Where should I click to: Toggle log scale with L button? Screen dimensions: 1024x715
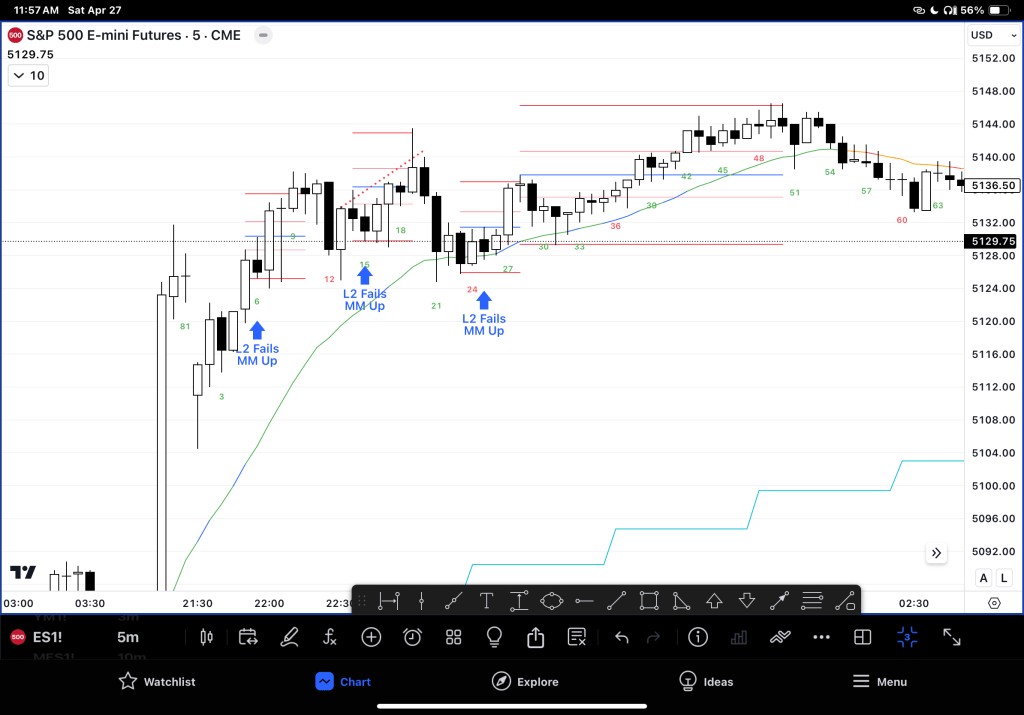[x=1003, y=578]
